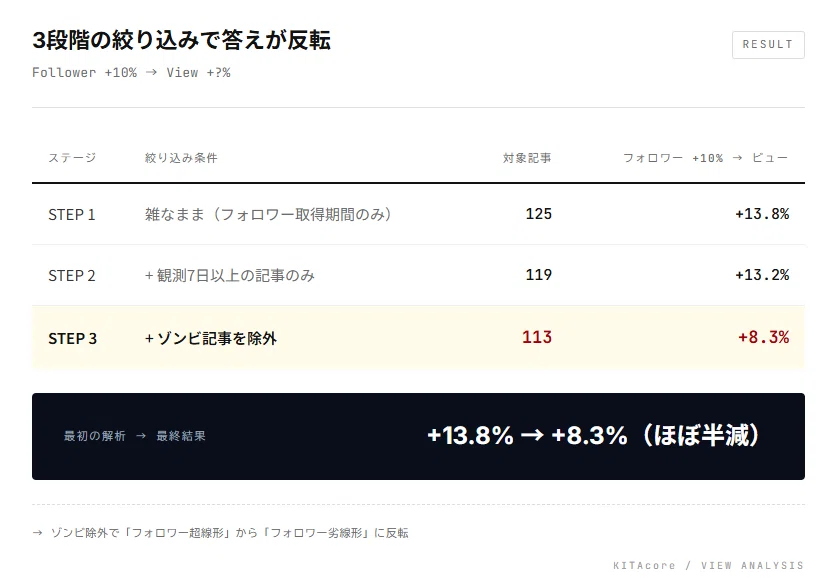Click the +13.8% view value in STEP 1
This screenshot has width=822, height=580.
tap(762, 214)
